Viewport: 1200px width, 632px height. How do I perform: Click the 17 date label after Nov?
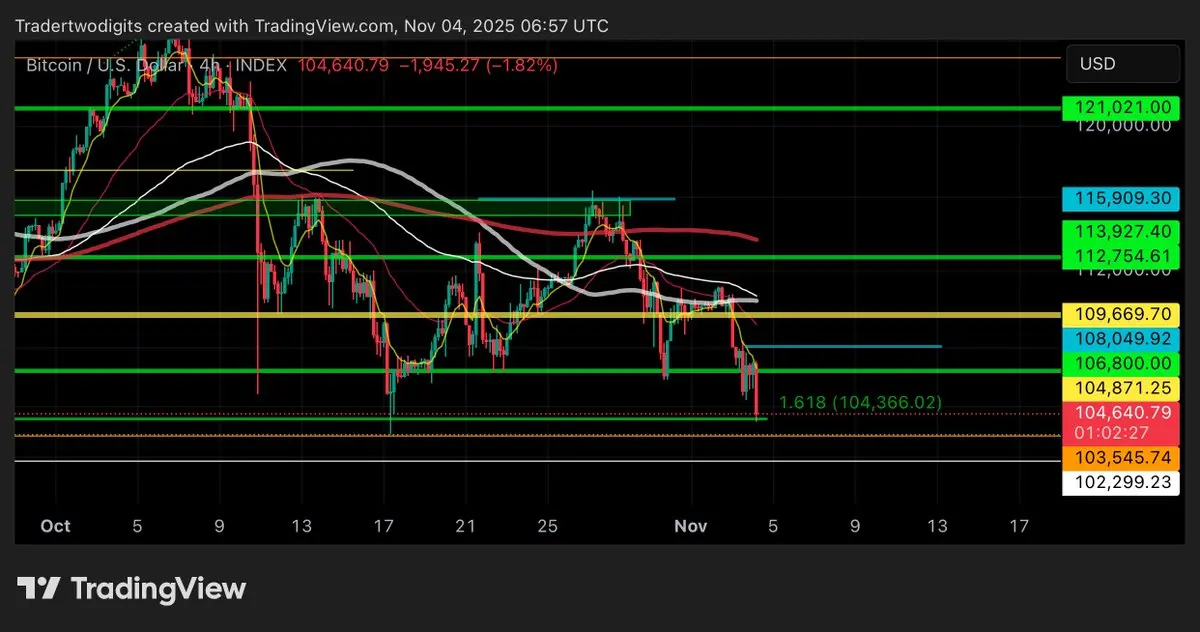point(1018,526)
